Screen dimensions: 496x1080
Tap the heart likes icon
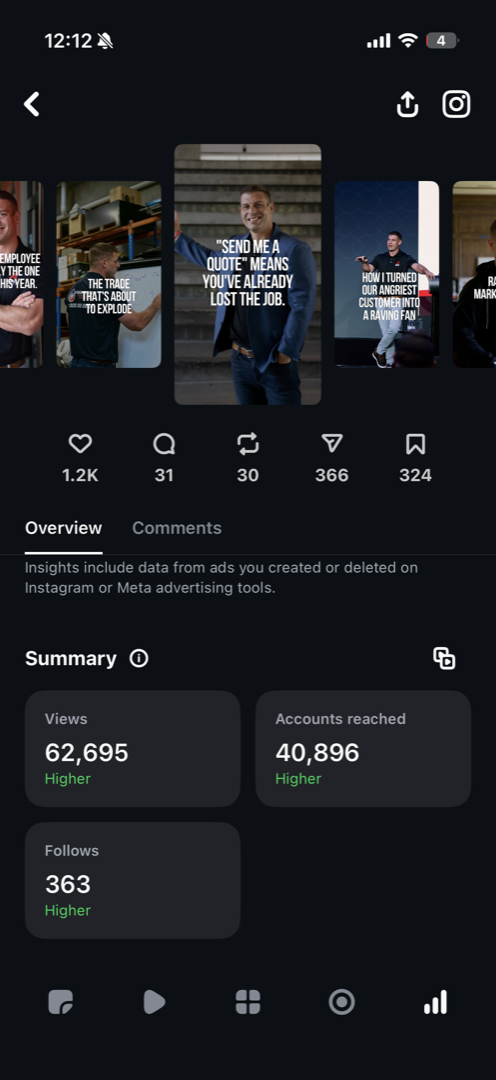click(x=81, y=444)
